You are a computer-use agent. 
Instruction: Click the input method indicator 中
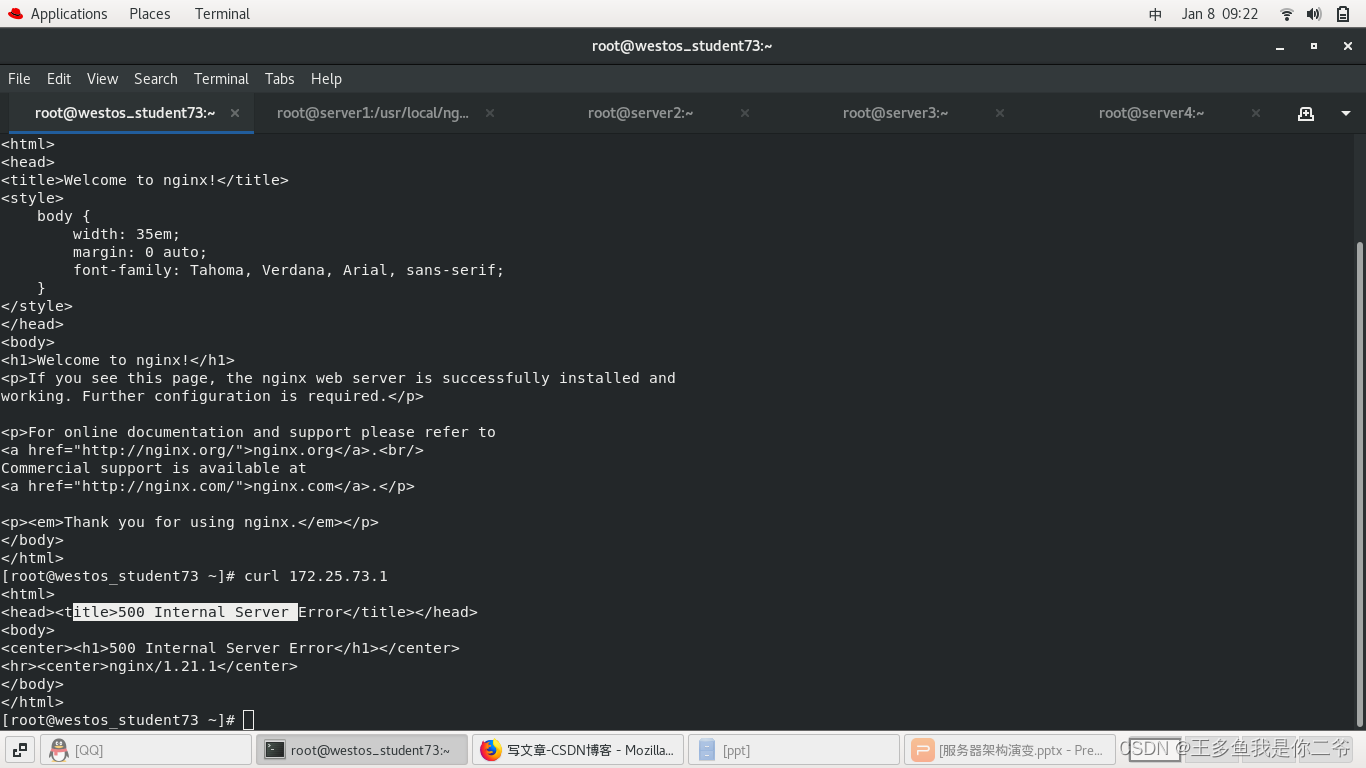coord(1155,14)
